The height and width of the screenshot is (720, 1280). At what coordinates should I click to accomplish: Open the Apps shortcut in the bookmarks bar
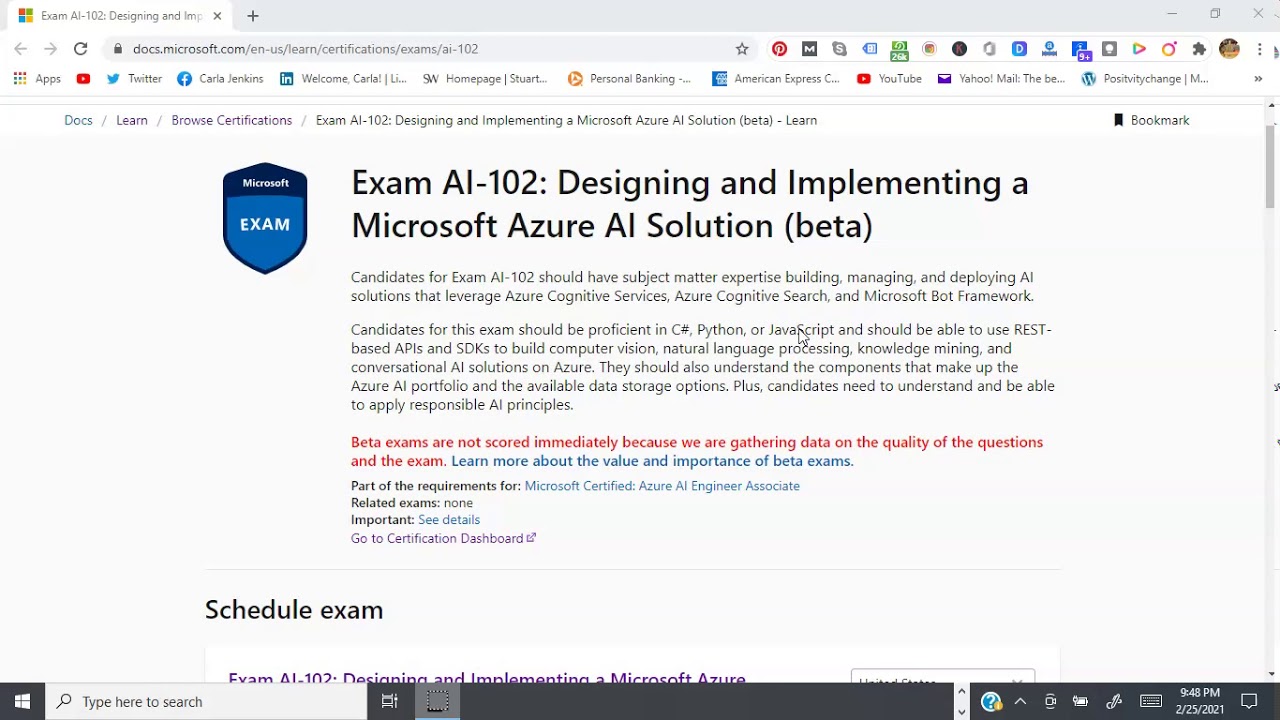pyautogui.click(x=37, y=78)
